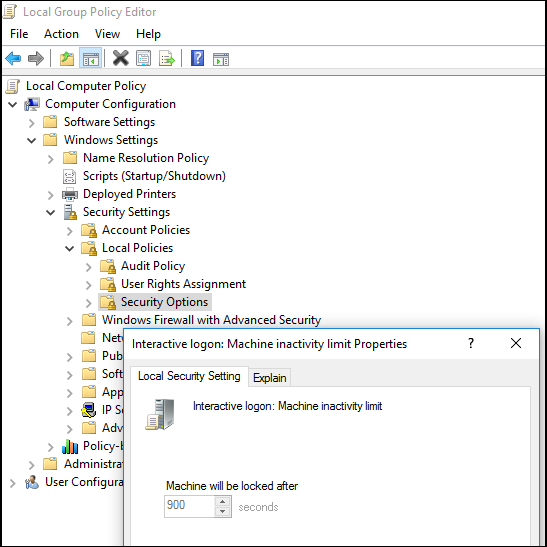Click User Configuration person icon
The width and height of the screenshot is (547, 547).
click(x=32, y=482)
